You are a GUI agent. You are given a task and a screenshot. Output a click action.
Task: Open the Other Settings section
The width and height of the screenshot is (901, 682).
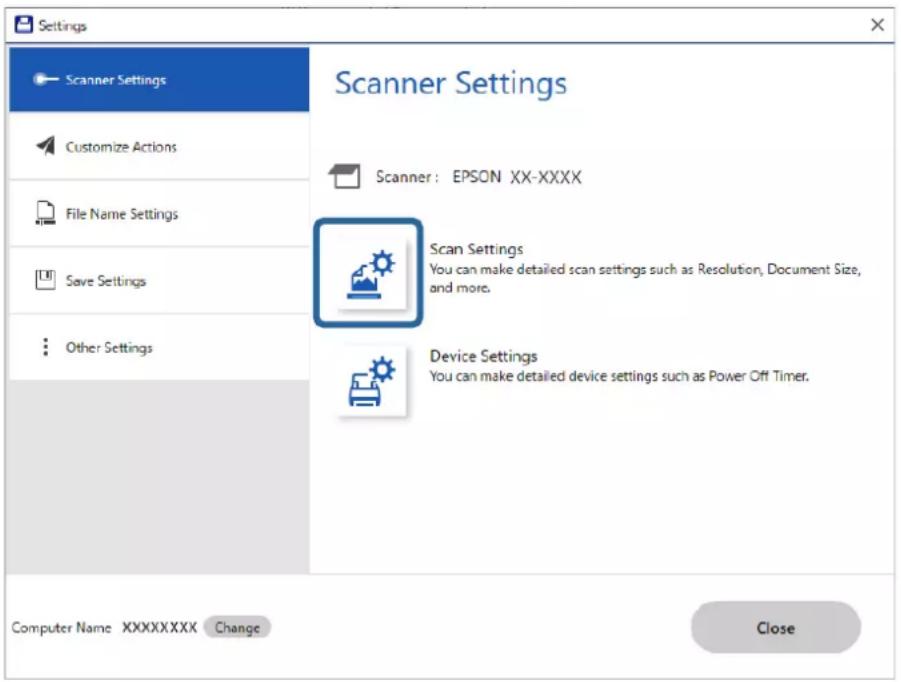(159, 347)
